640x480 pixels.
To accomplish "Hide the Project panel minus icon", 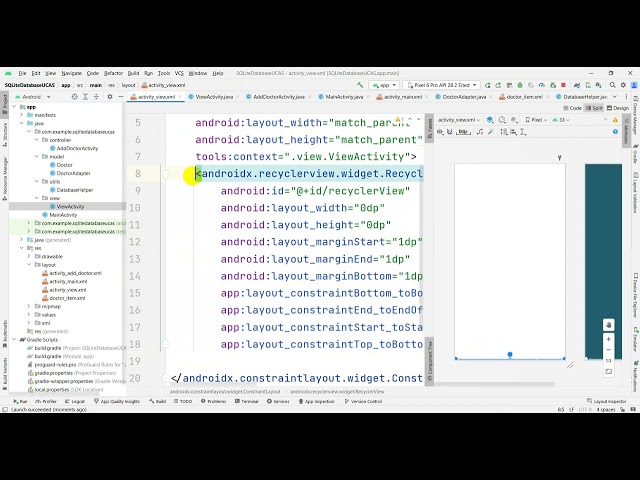I will pyautogui.click(x=121, y=97).
